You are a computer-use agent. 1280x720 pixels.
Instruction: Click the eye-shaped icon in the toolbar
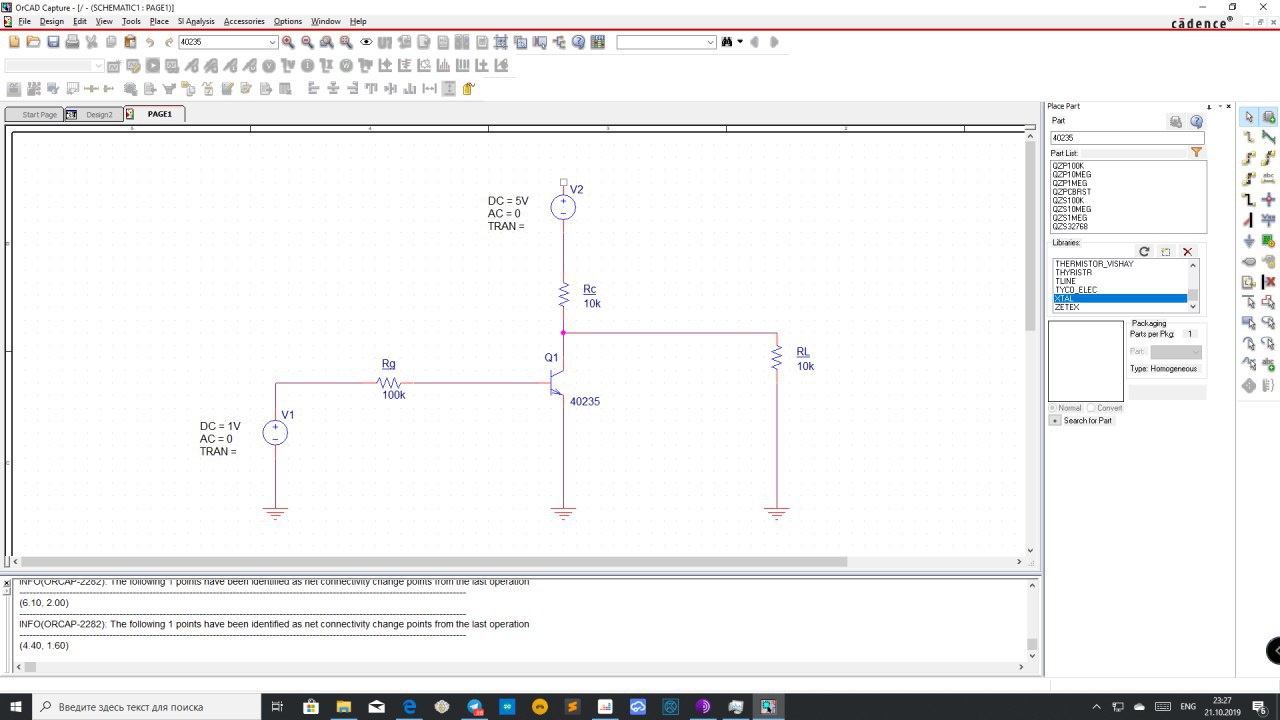coord(366,42)
